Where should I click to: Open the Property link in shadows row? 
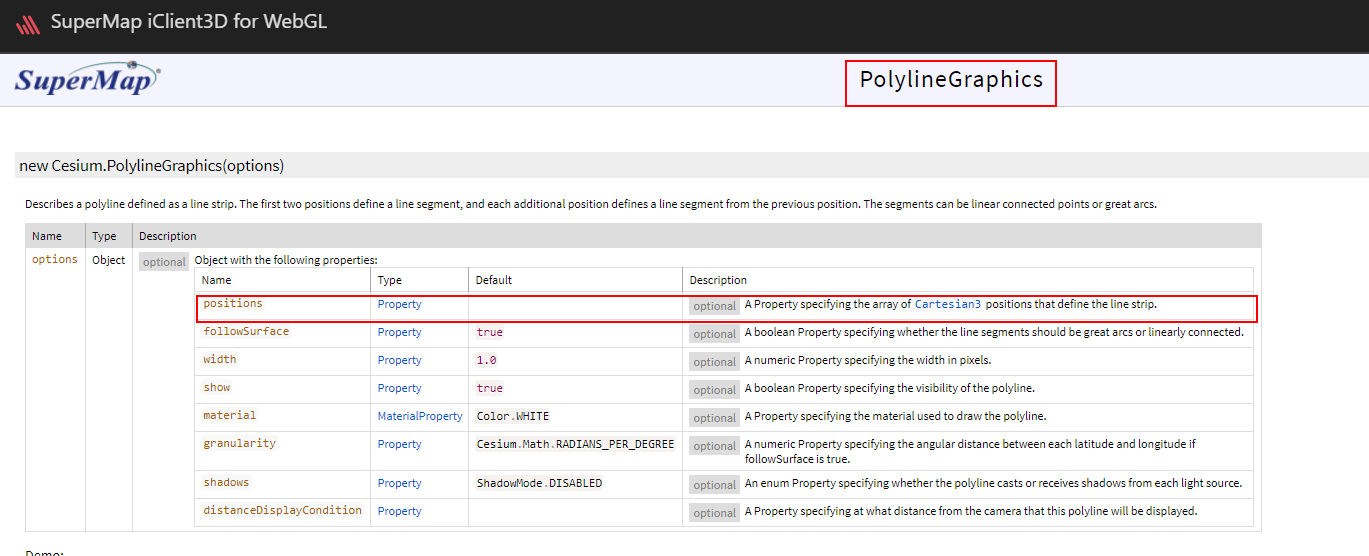point(399,483)
